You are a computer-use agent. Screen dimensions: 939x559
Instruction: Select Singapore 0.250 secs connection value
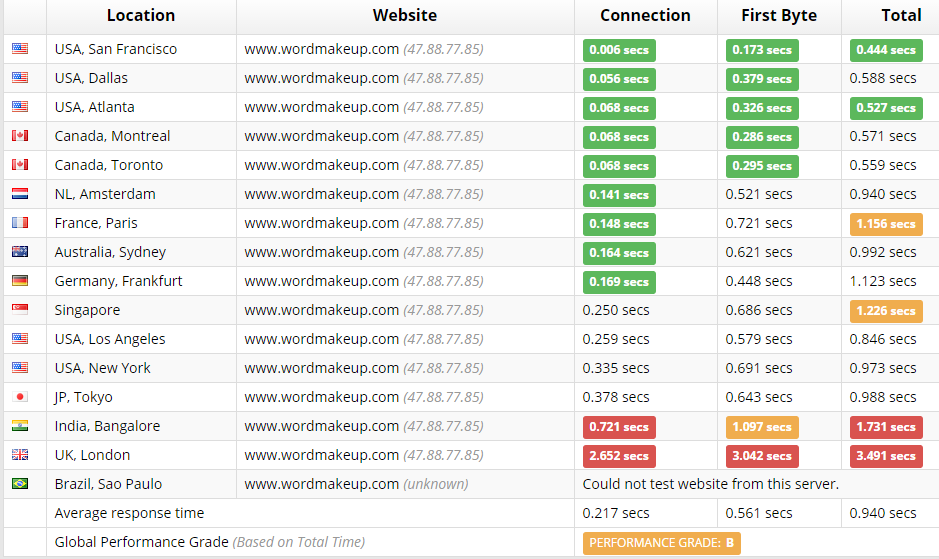tap(616, 310)
